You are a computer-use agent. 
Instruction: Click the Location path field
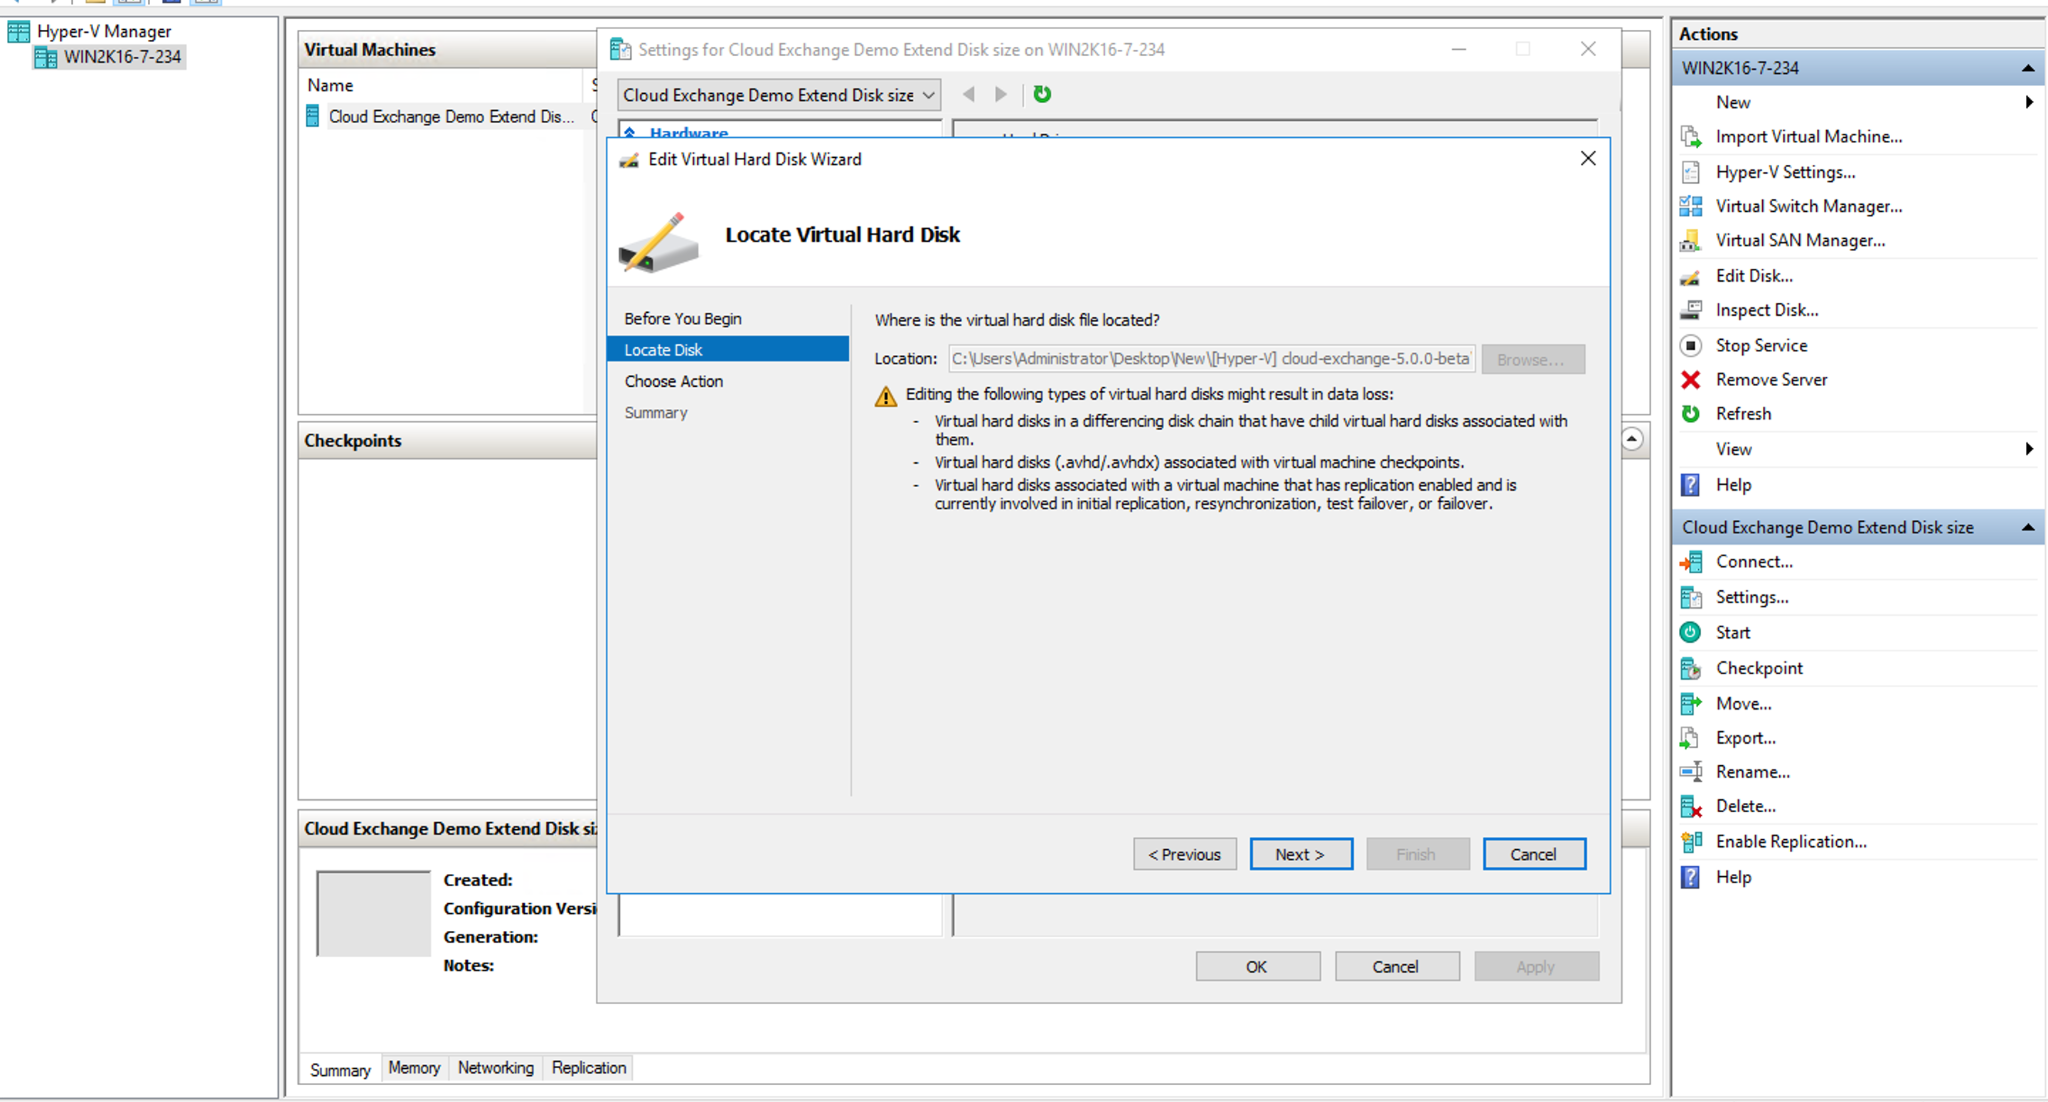[1211, 359]
